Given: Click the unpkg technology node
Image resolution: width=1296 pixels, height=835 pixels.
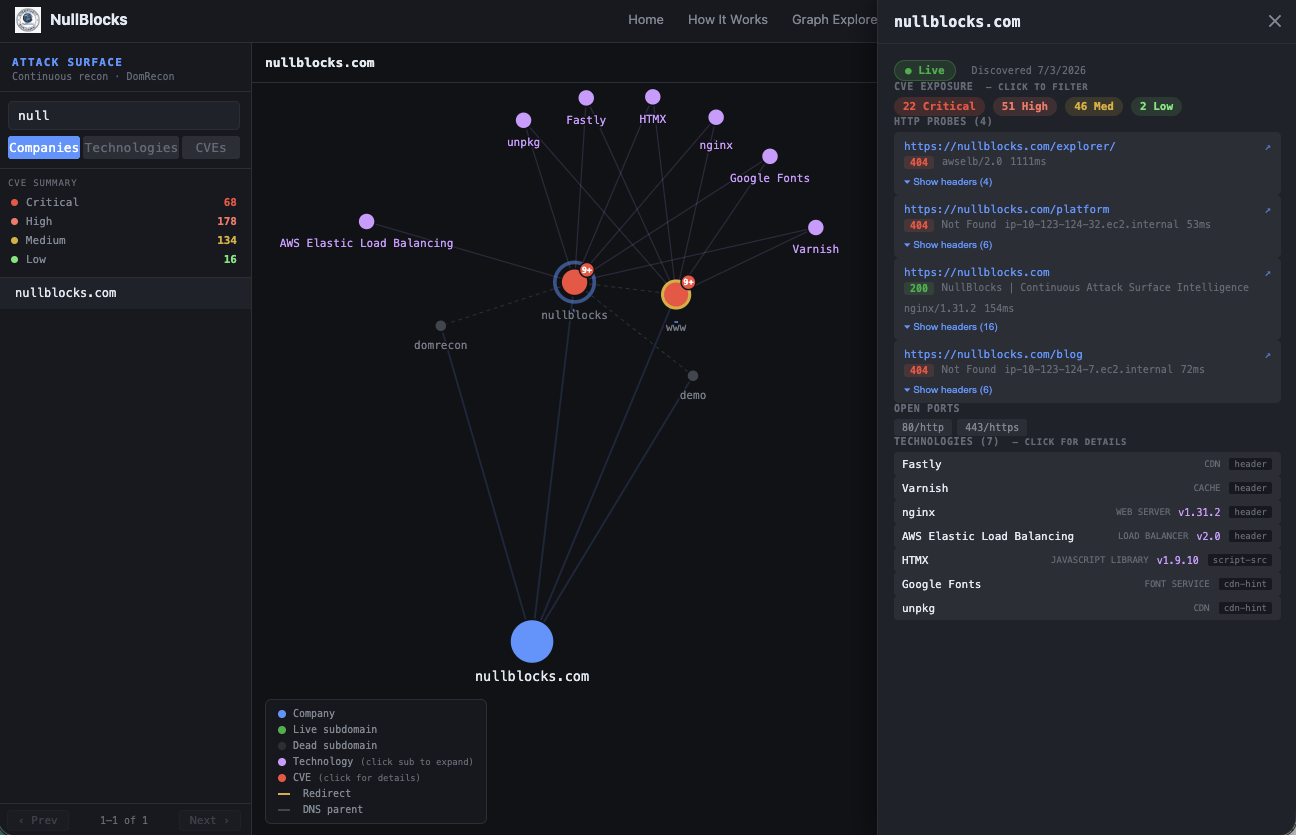Looking at the screenshot, I should pos(523,121).
